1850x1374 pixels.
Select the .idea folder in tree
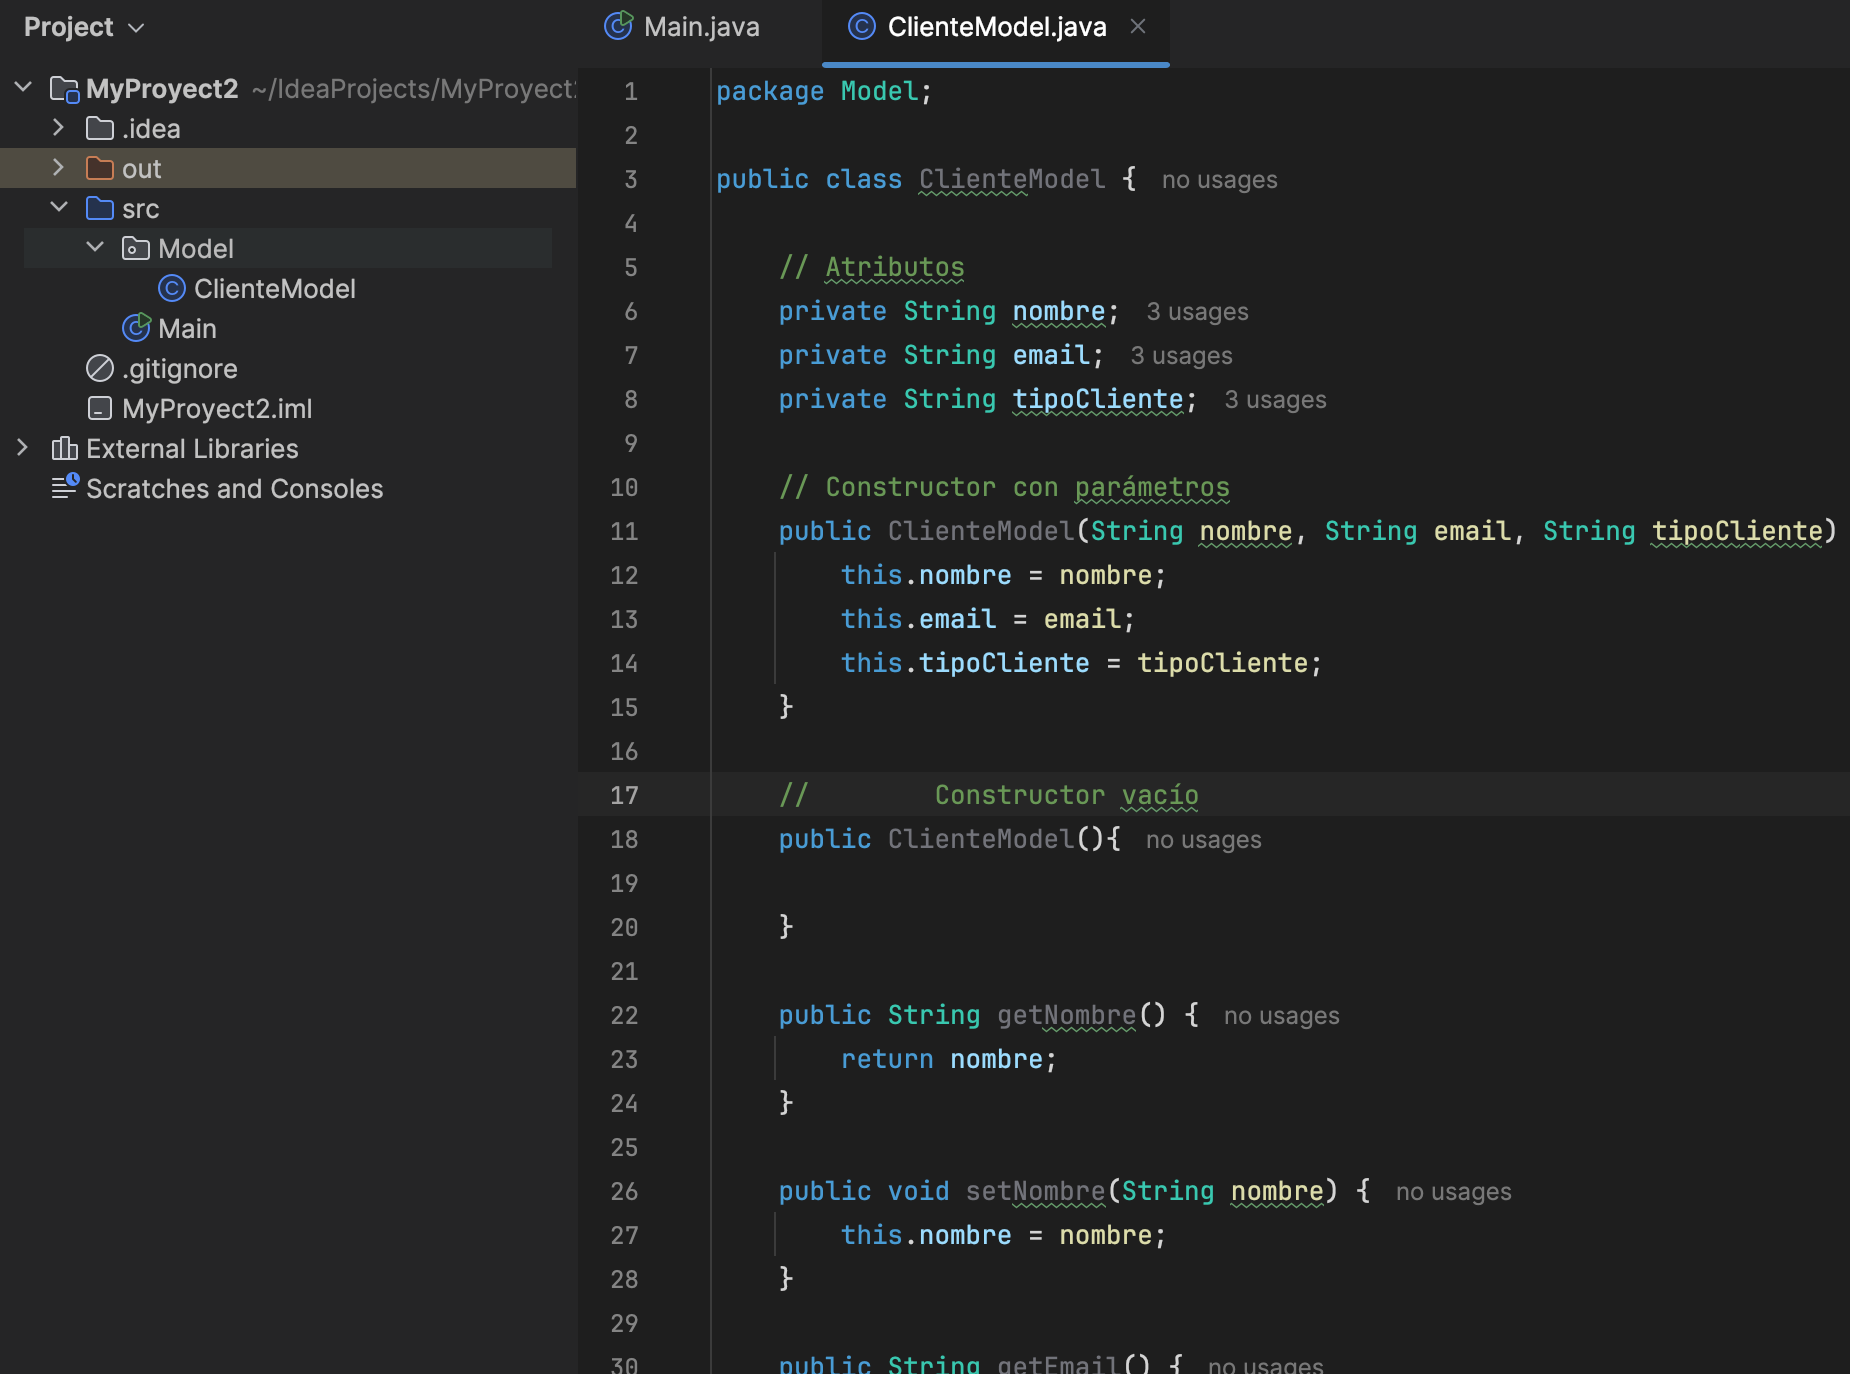[x=151, y=129]
